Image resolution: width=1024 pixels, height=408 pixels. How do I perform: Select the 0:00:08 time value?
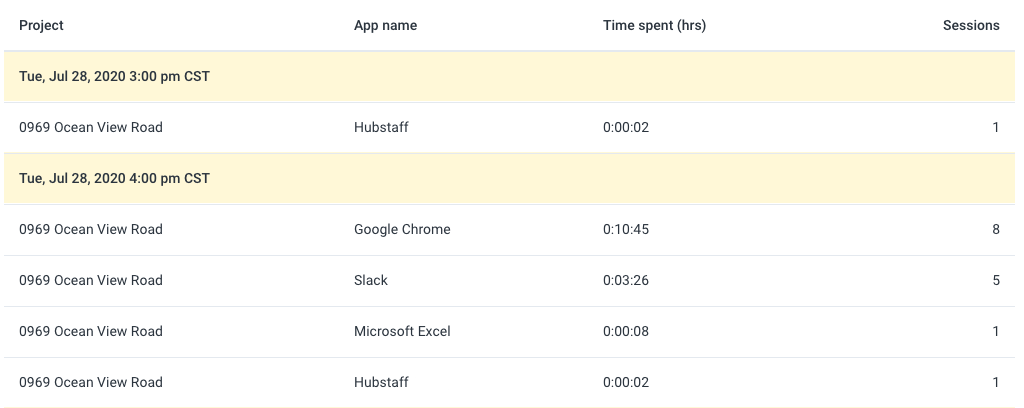point(626,331)
